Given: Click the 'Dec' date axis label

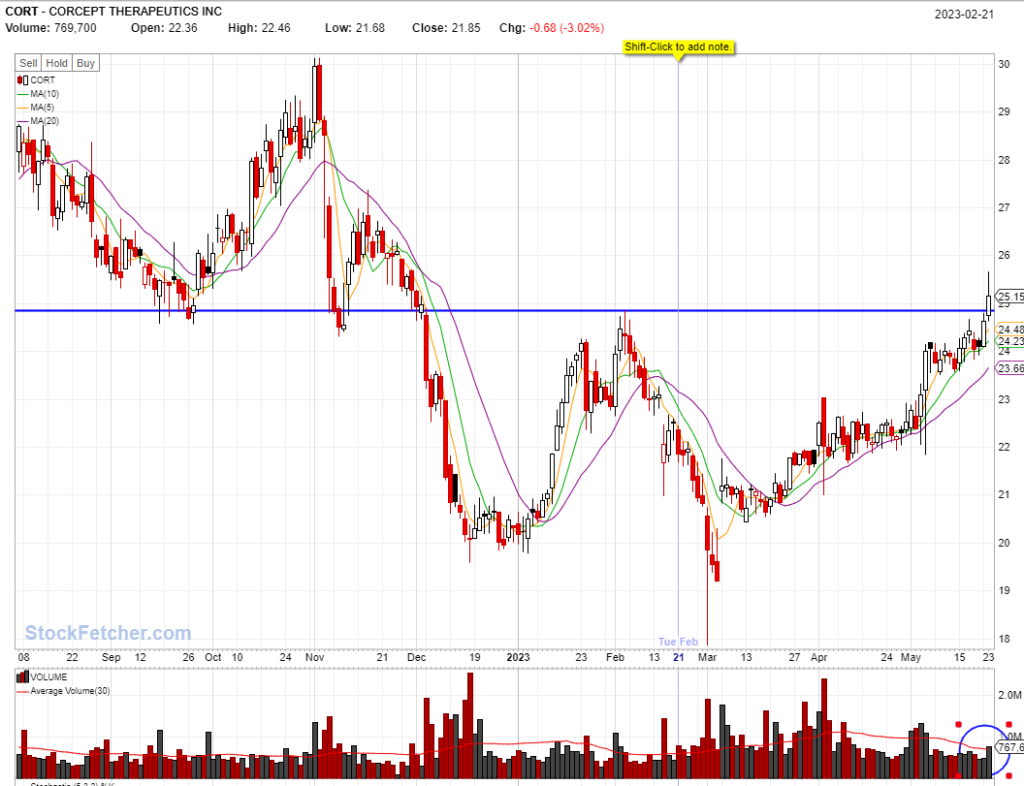Looking at the screenshot, I should (x=417, y=657).
